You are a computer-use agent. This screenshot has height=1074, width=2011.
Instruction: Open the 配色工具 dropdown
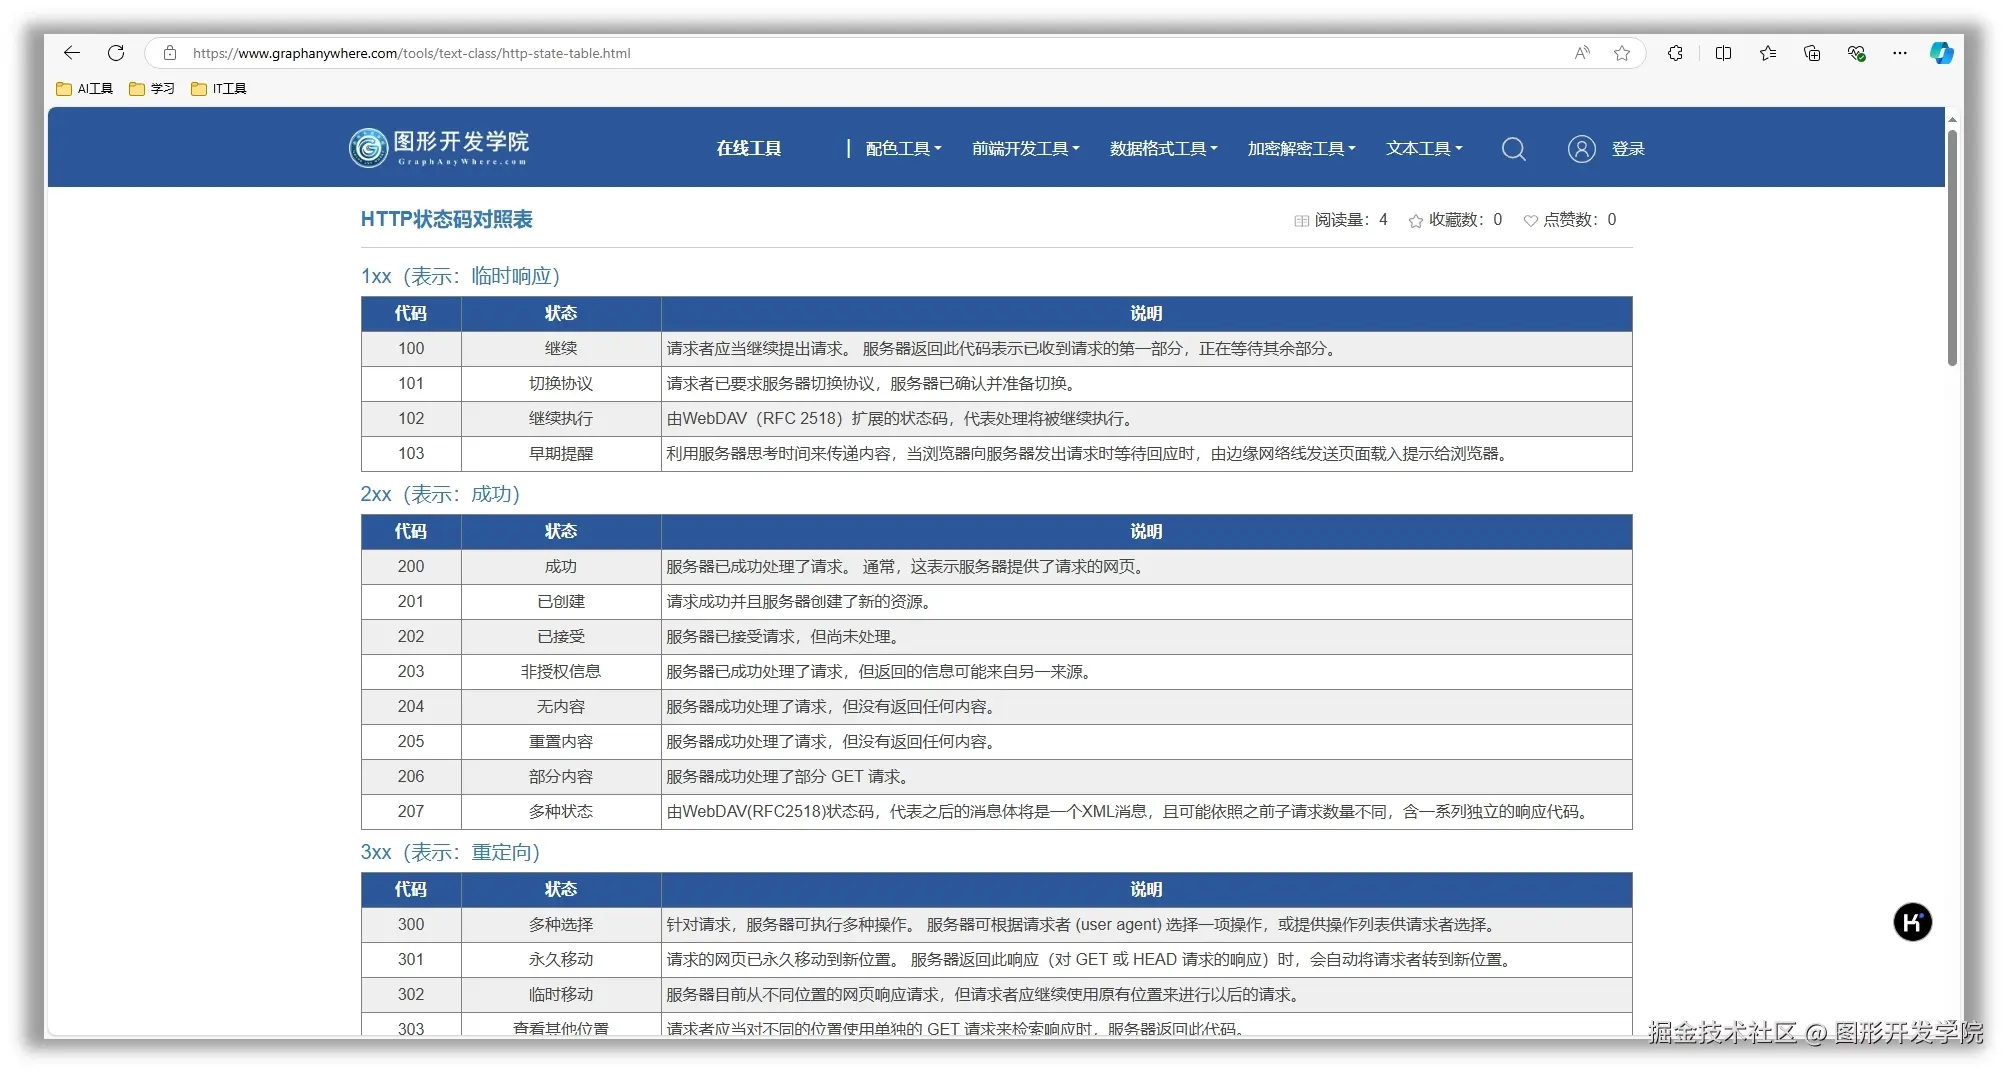pyautogui.click(x=901, y=148)
